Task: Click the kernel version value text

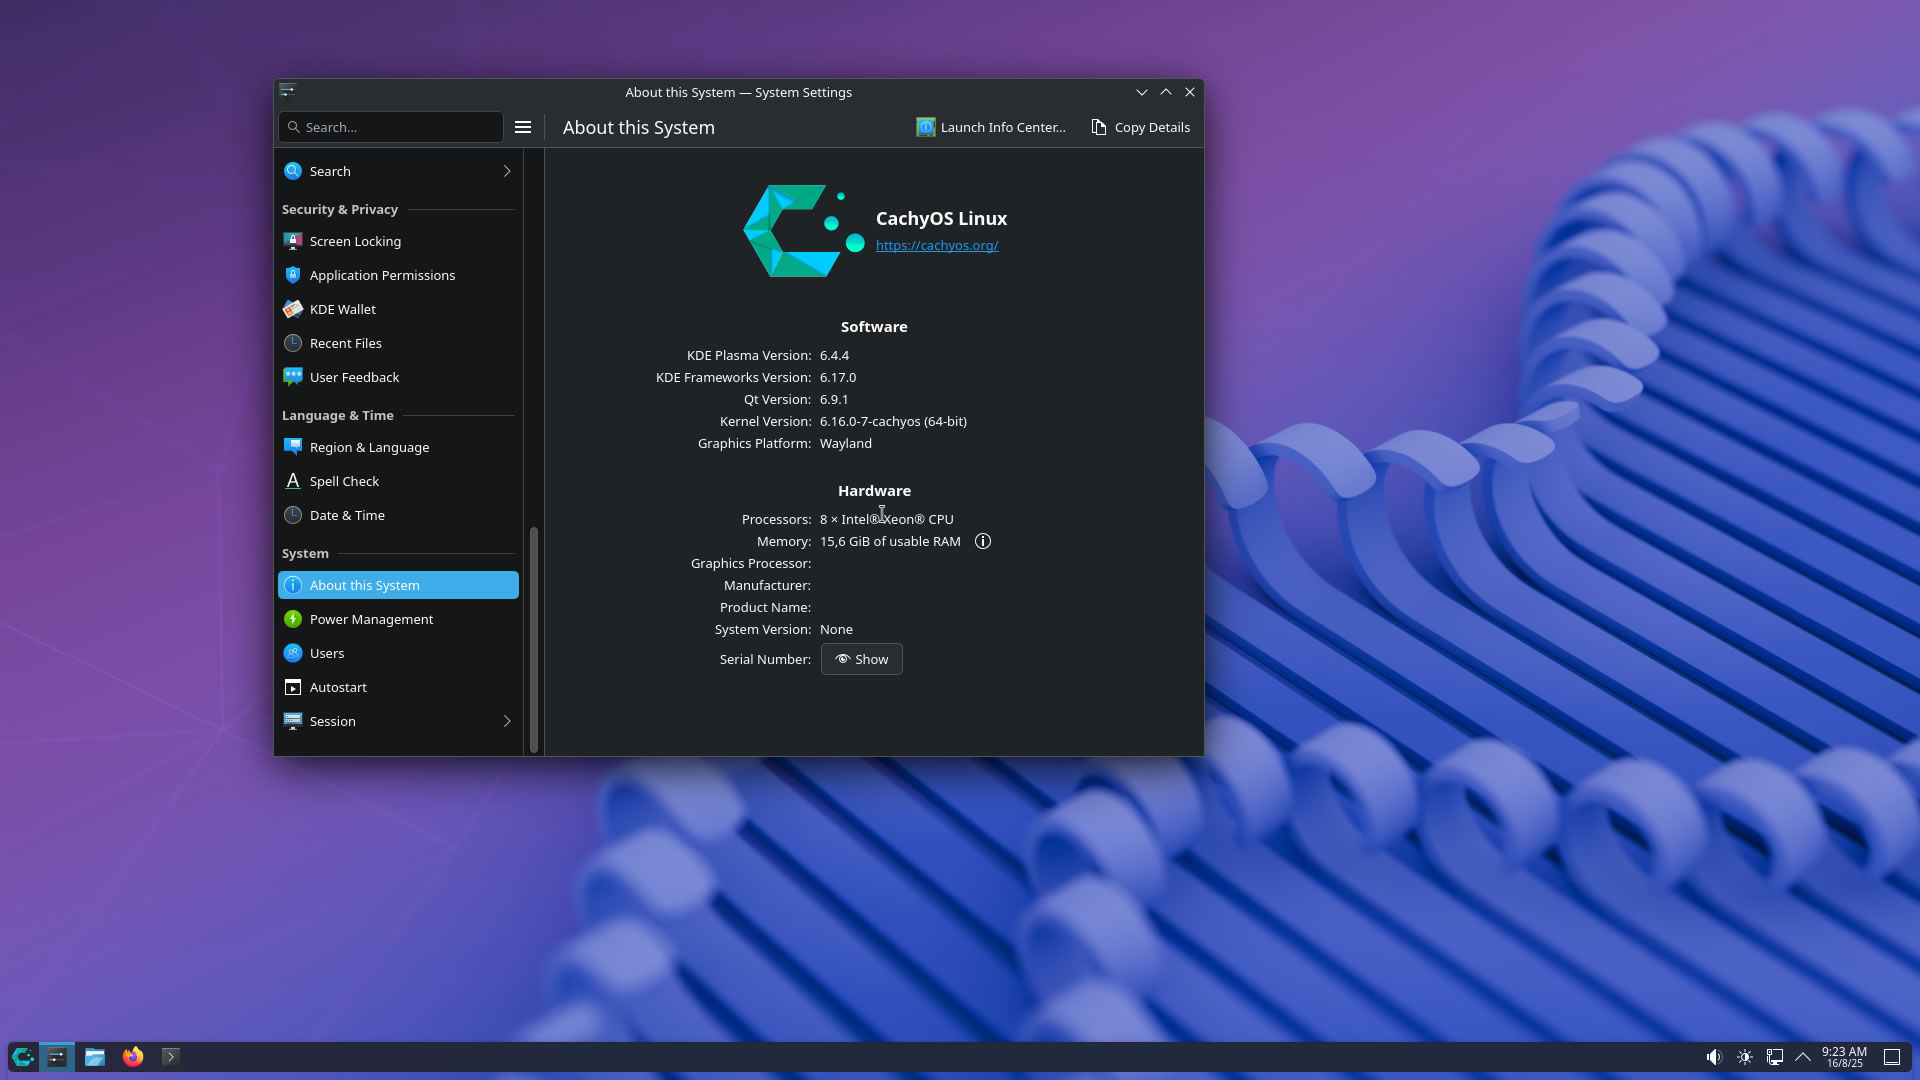Action: coord(893,421)
